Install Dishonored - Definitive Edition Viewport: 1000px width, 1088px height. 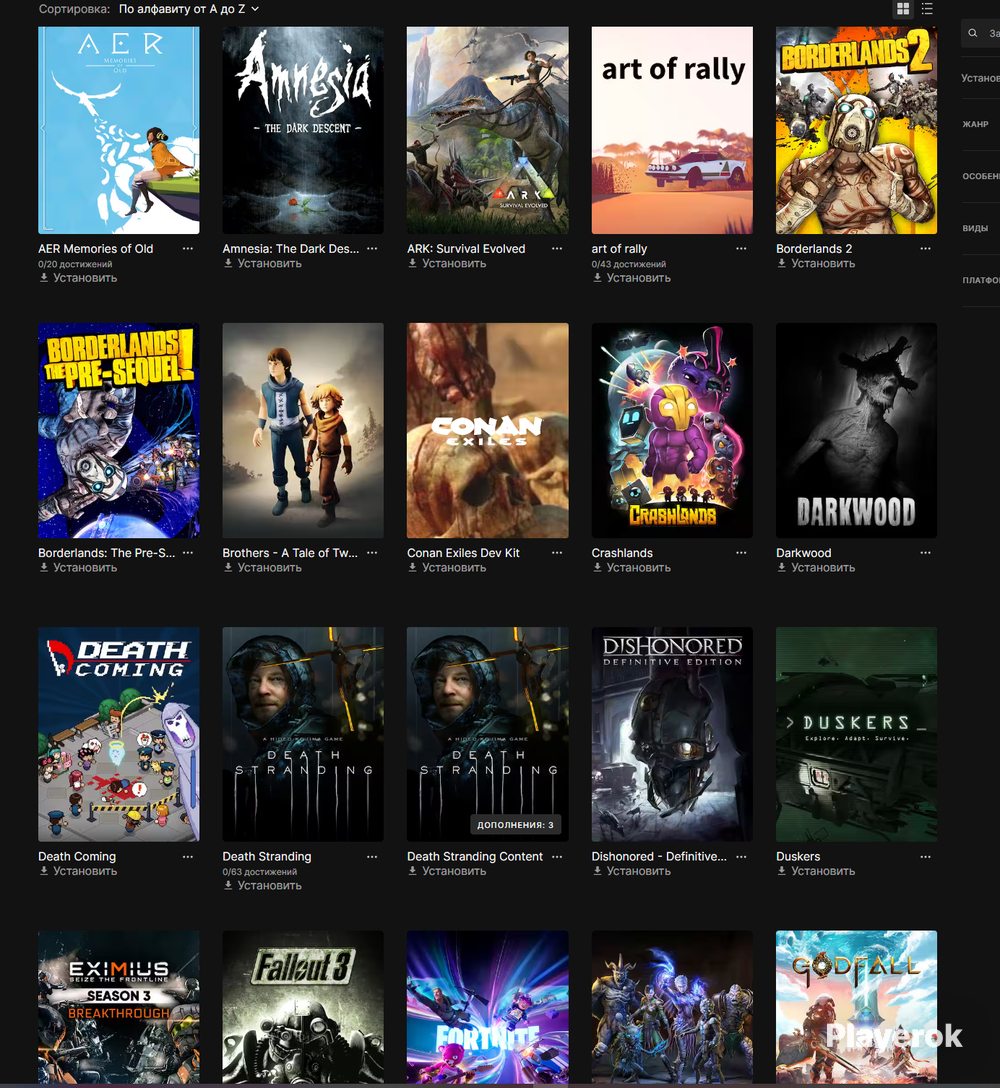(632, 872)
